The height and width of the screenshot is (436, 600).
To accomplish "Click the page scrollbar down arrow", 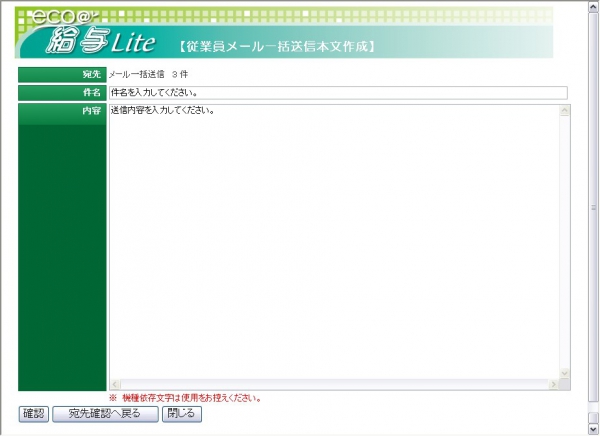I will tap(593, 428).
